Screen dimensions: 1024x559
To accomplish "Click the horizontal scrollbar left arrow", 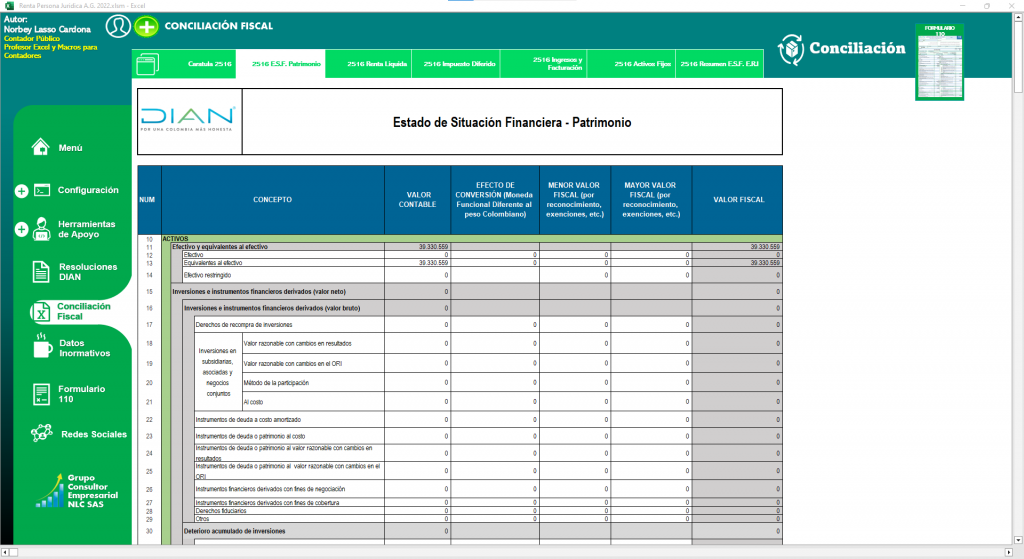I will [x=5, y=552].
